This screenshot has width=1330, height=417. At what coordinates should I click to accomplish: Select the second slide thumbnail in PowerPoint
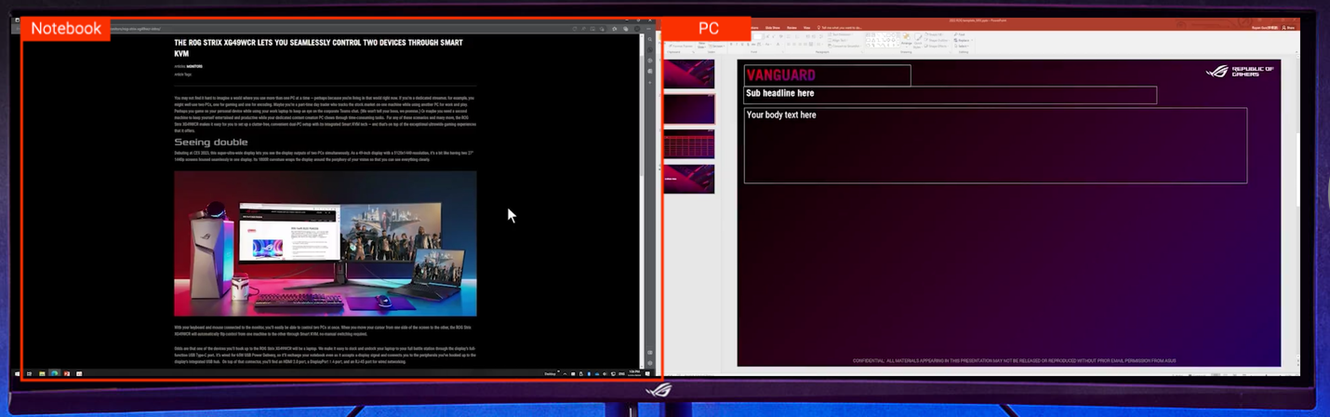tap(688, 109)
